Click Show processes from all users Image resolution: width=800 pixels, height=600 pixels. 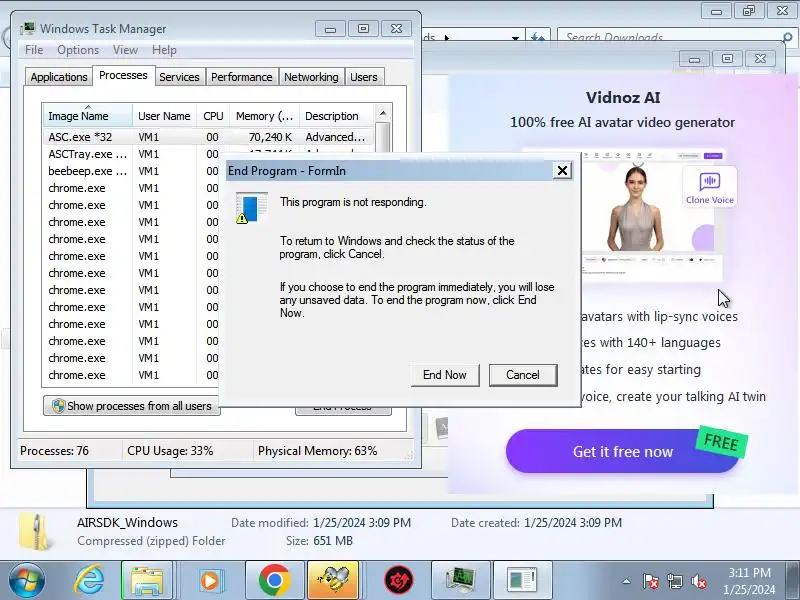[132, 406]
